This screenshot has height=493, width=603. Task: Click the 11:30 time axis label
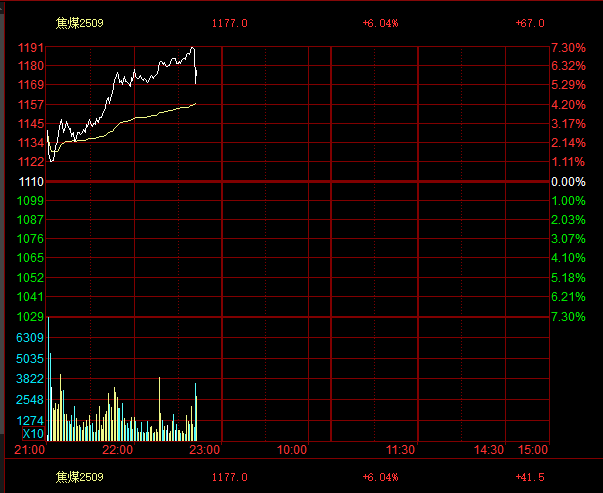click(400, 450)
